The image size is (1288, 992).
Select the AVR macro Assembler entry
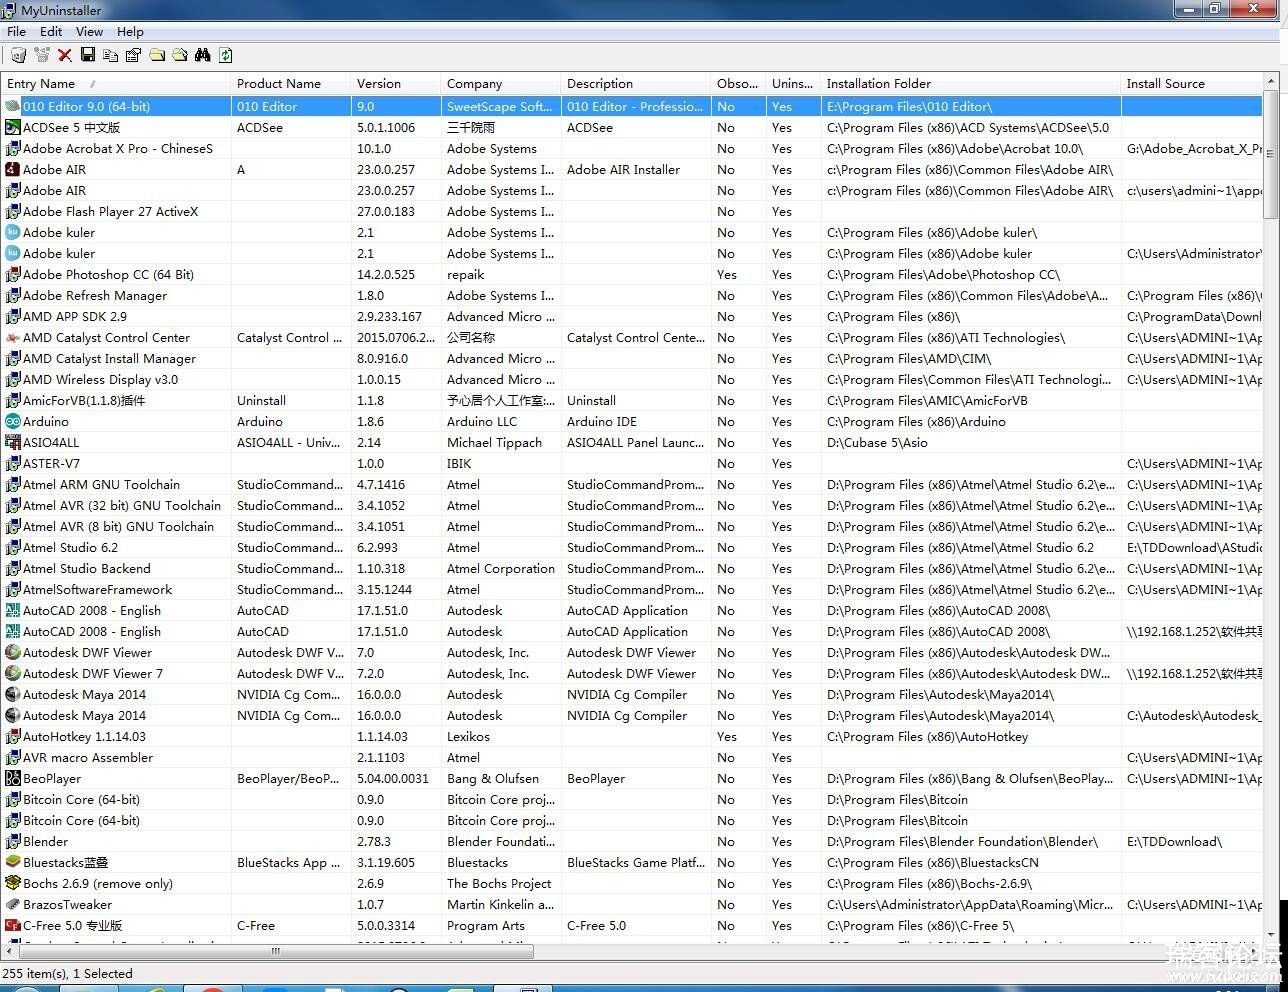pos(88,757)
